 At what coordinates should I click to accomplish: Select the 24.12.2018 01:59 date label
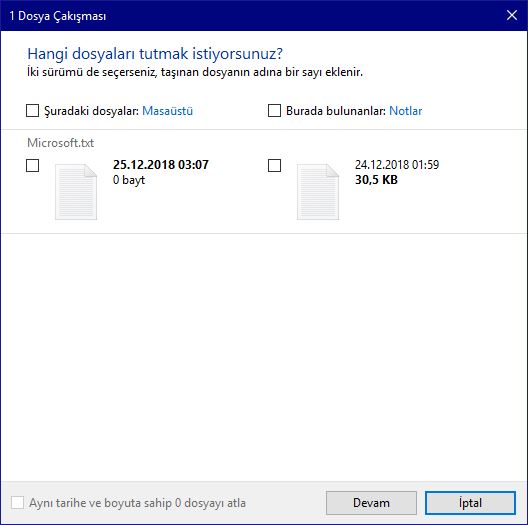[x=397, y=165]
